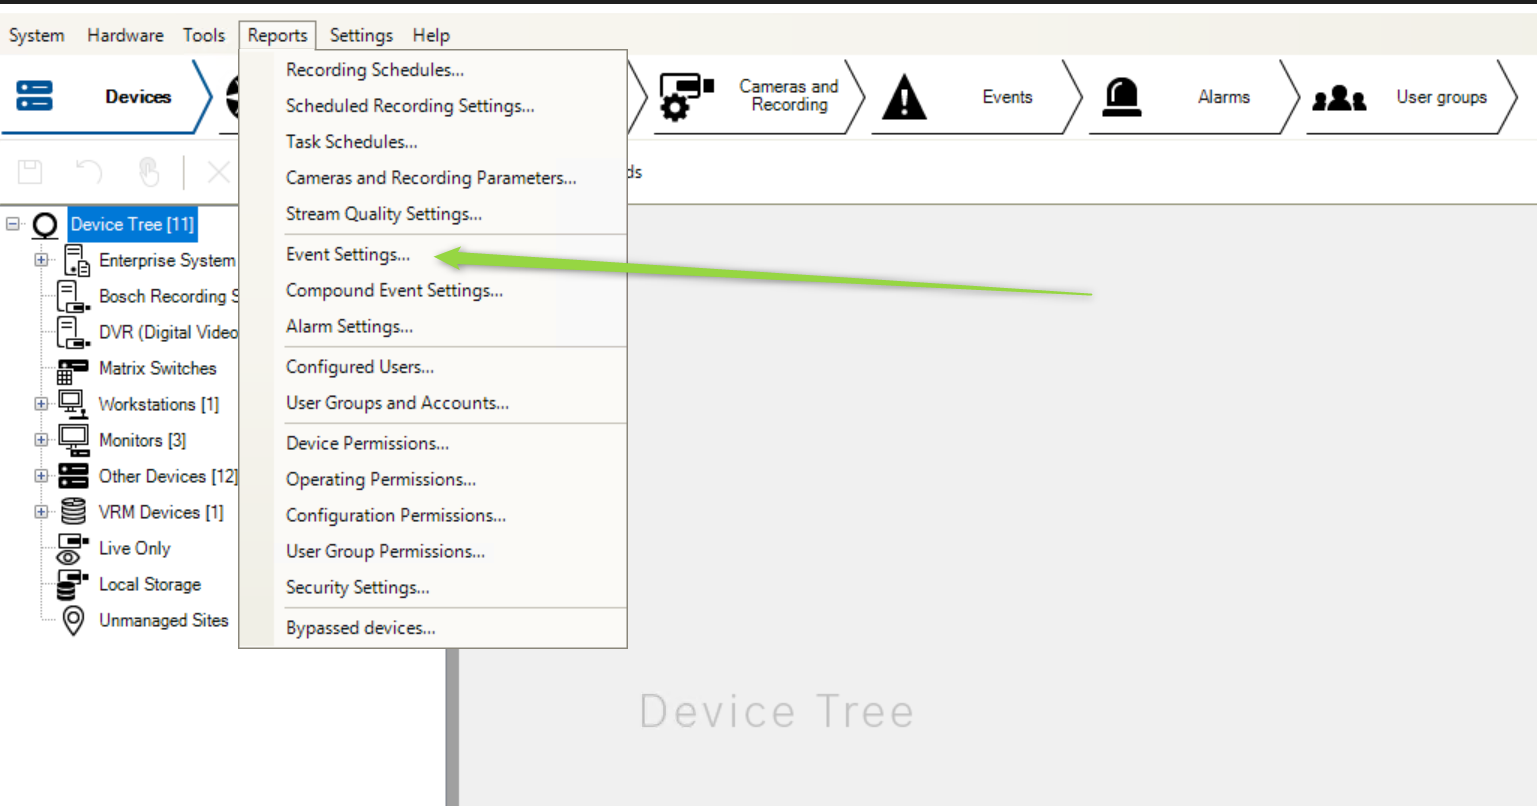Screen dimensions: 1537x806
Task: Click the Undo arrow toolbar icon
Action: 89,172
